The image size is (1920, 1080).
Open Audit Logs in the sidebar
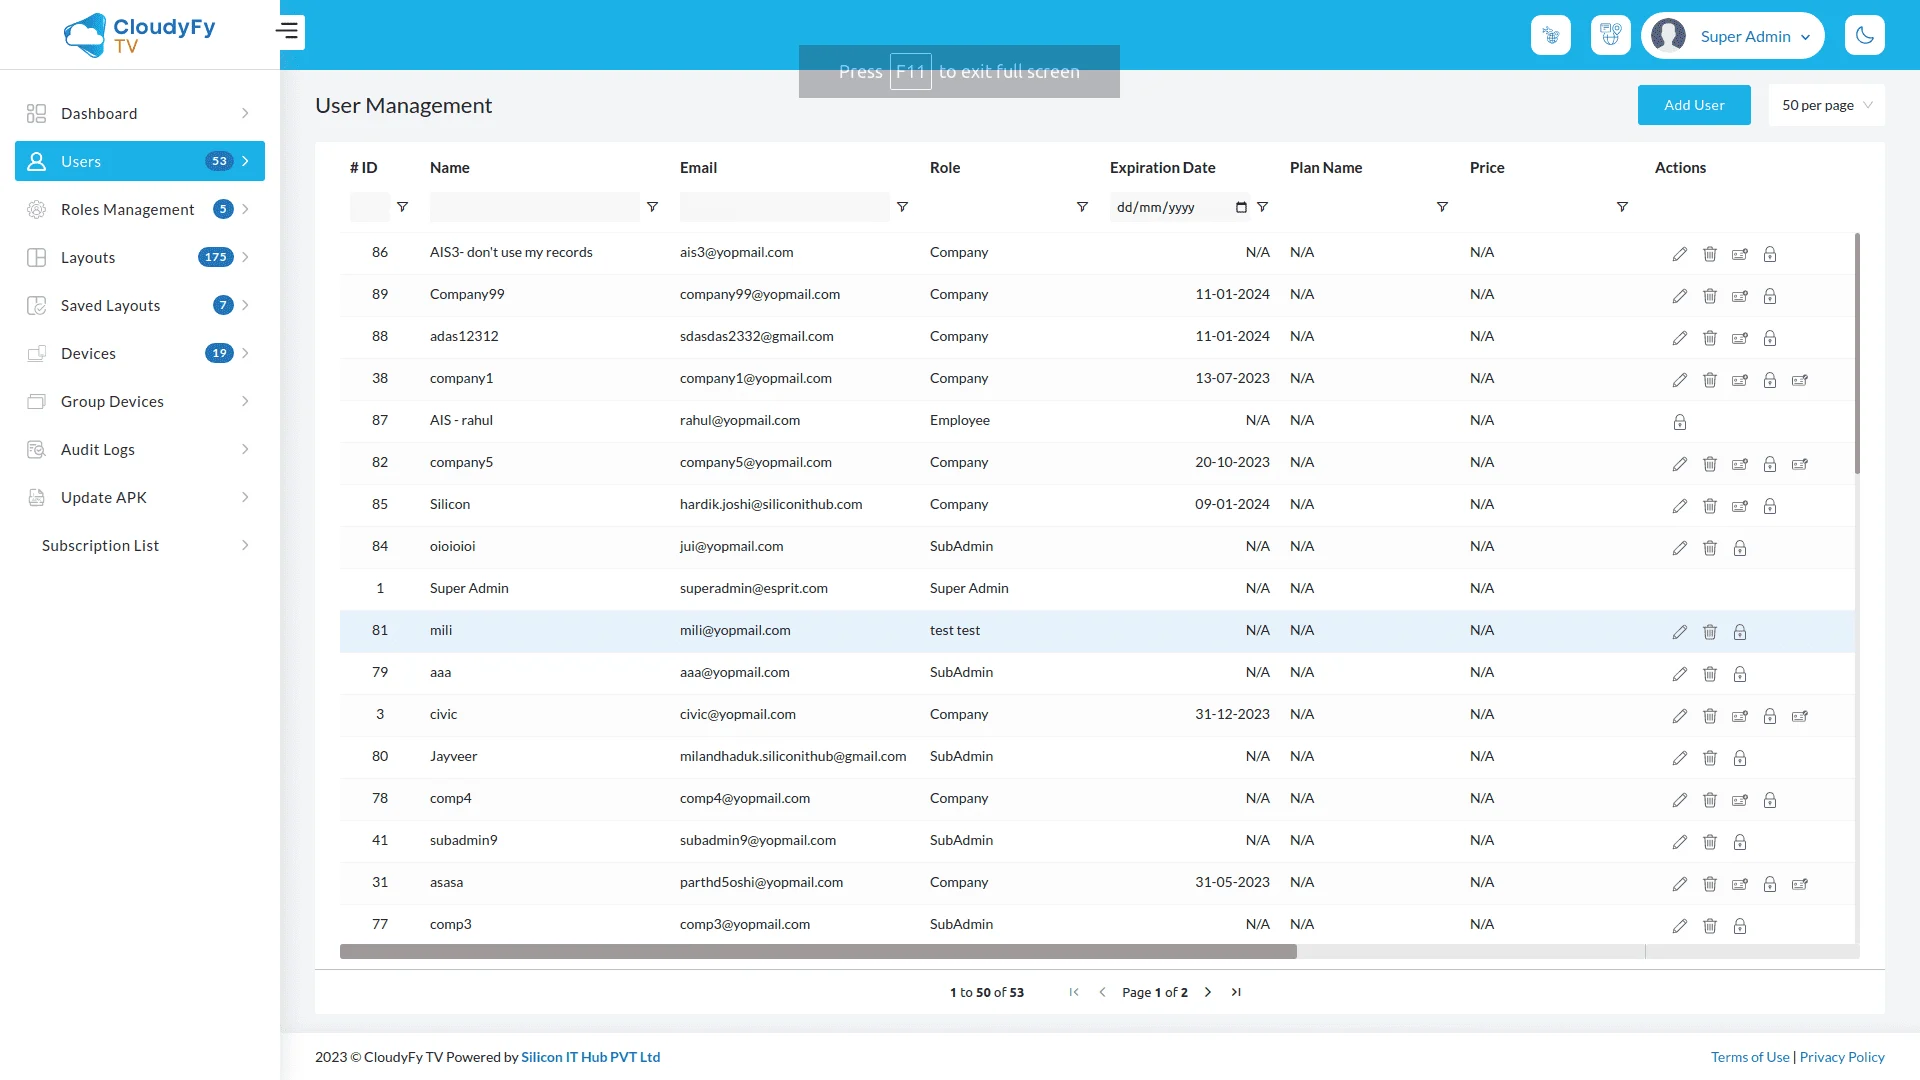click(98, 449)
